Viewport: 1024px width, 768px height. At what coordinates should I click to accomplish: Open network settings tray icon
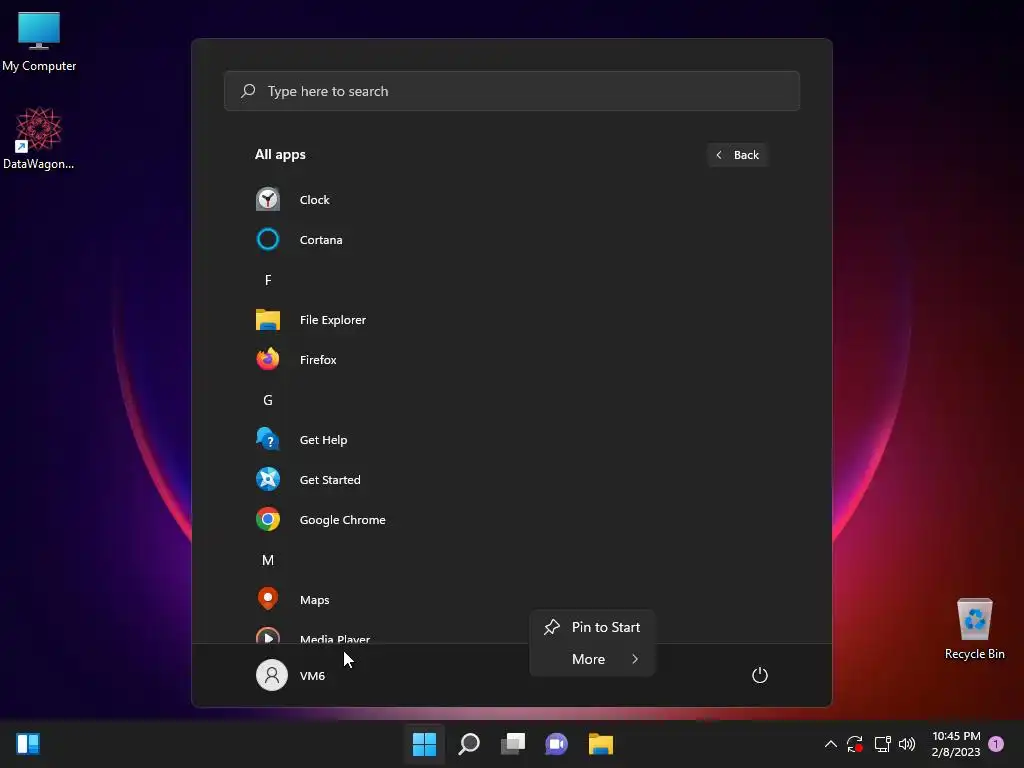(x=882, y=744)
